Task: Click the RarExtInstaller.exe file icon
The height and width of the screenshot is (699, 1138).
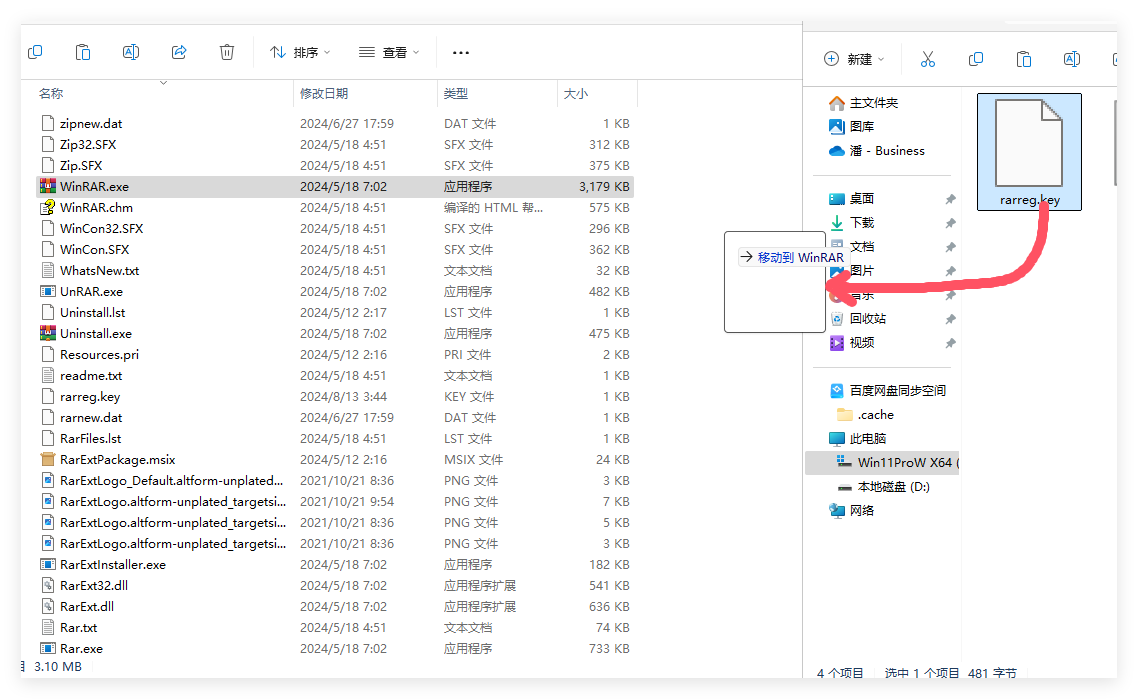Action: click(x=48, y=565)
